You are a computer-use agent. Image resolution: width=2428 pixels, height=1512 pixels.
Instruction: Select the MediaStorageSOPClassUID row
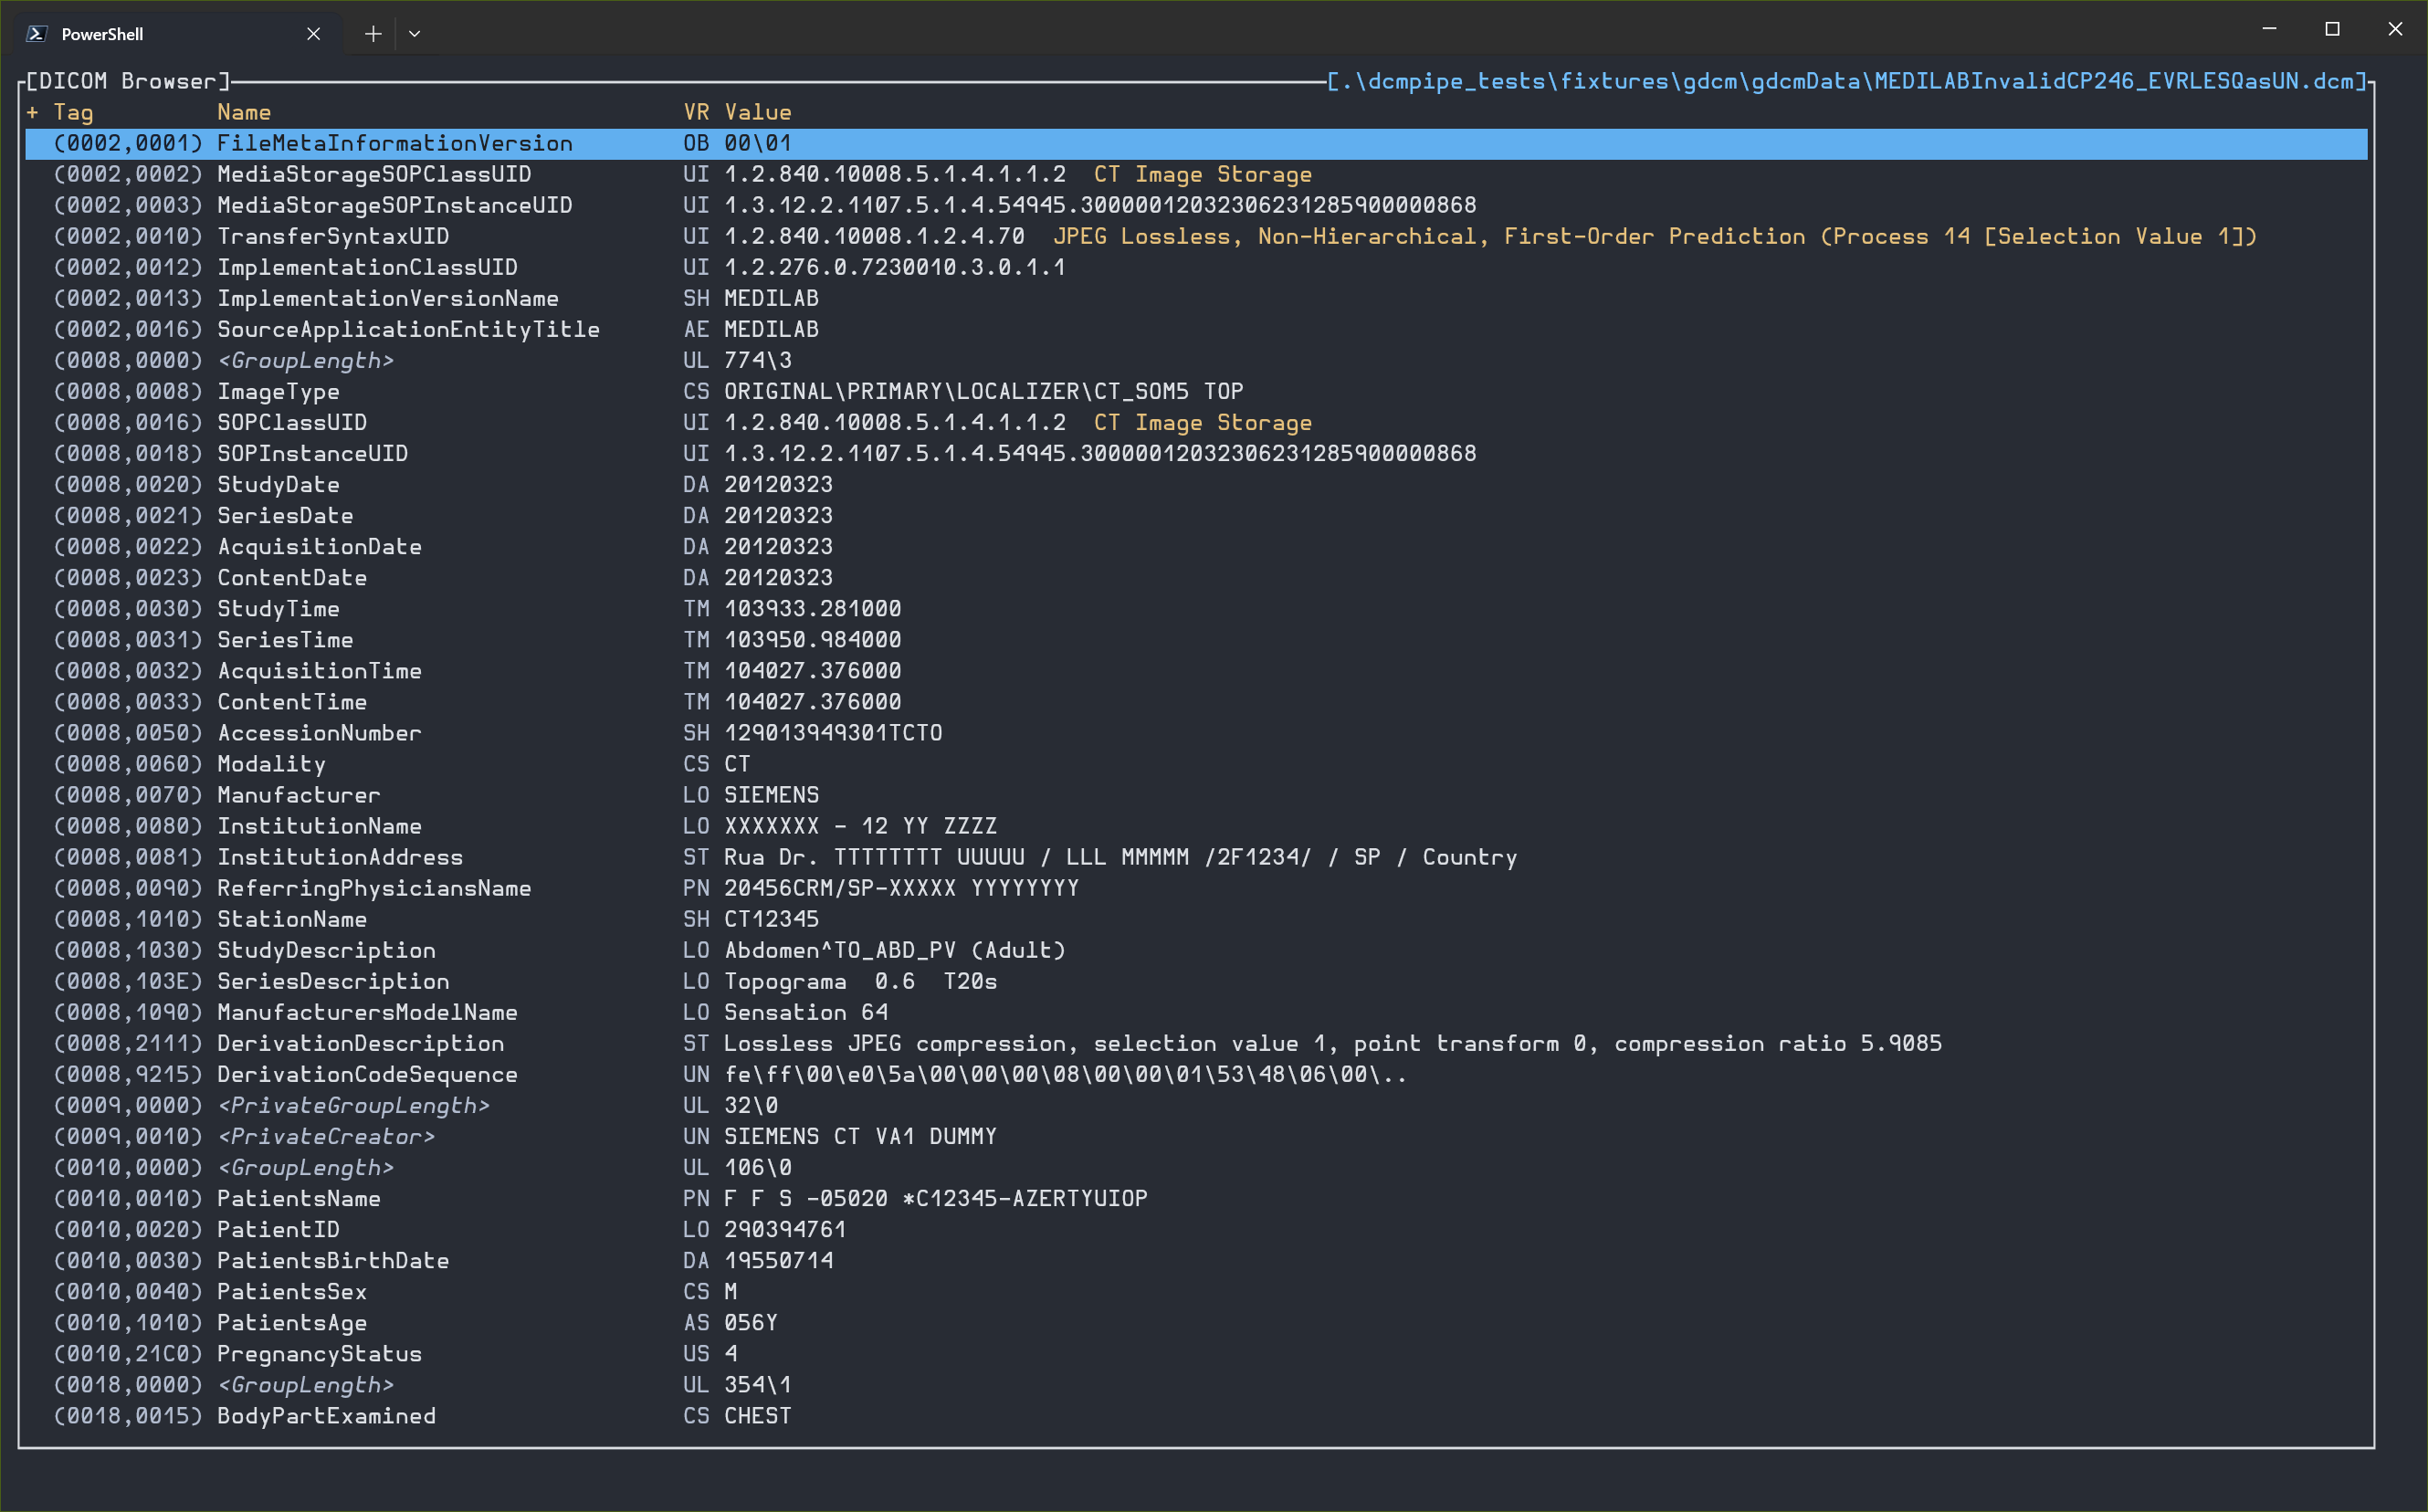[x=1196, y=174]
